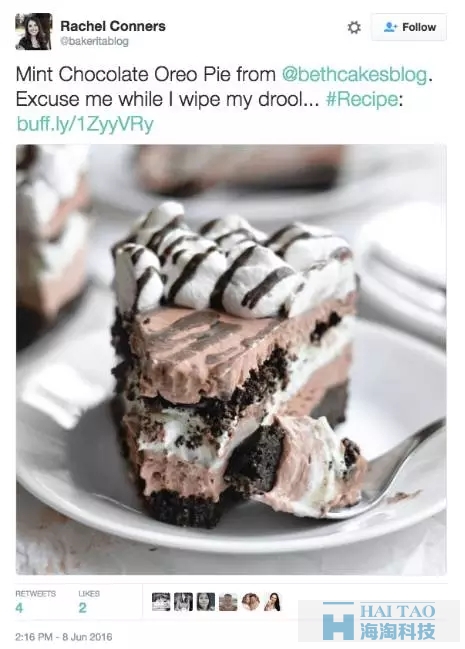Screen dimensions: 465x649
Task: Open the last avatar of long-haired woman
Action: (273, 602)
